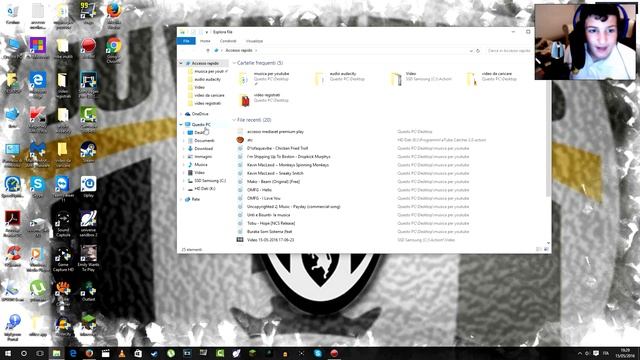Click the Windows Start button

point(8,353)
